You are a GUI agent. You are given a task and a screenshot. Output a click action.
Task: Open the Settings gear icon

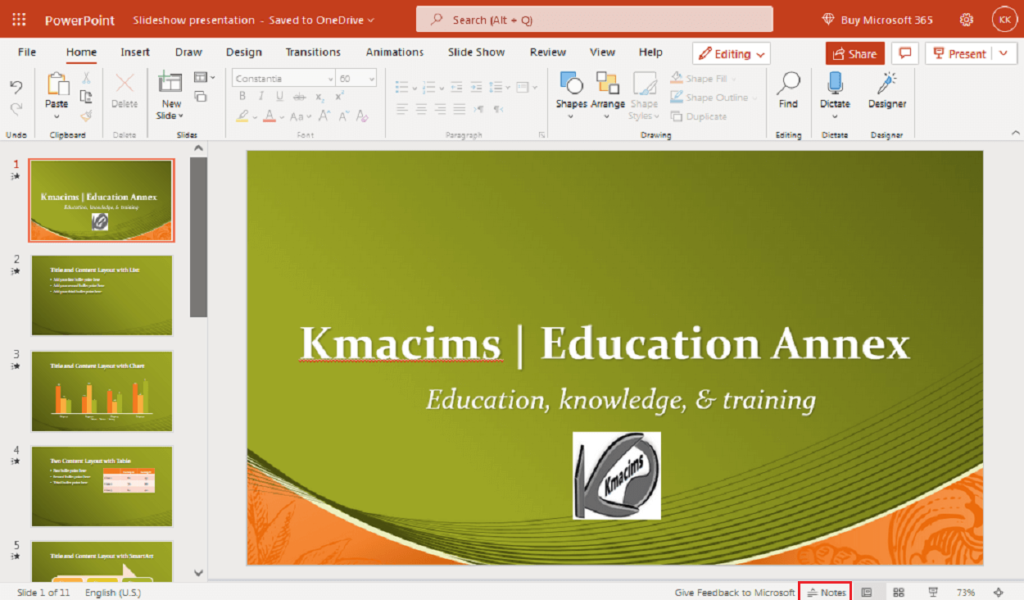coord(967,20)
